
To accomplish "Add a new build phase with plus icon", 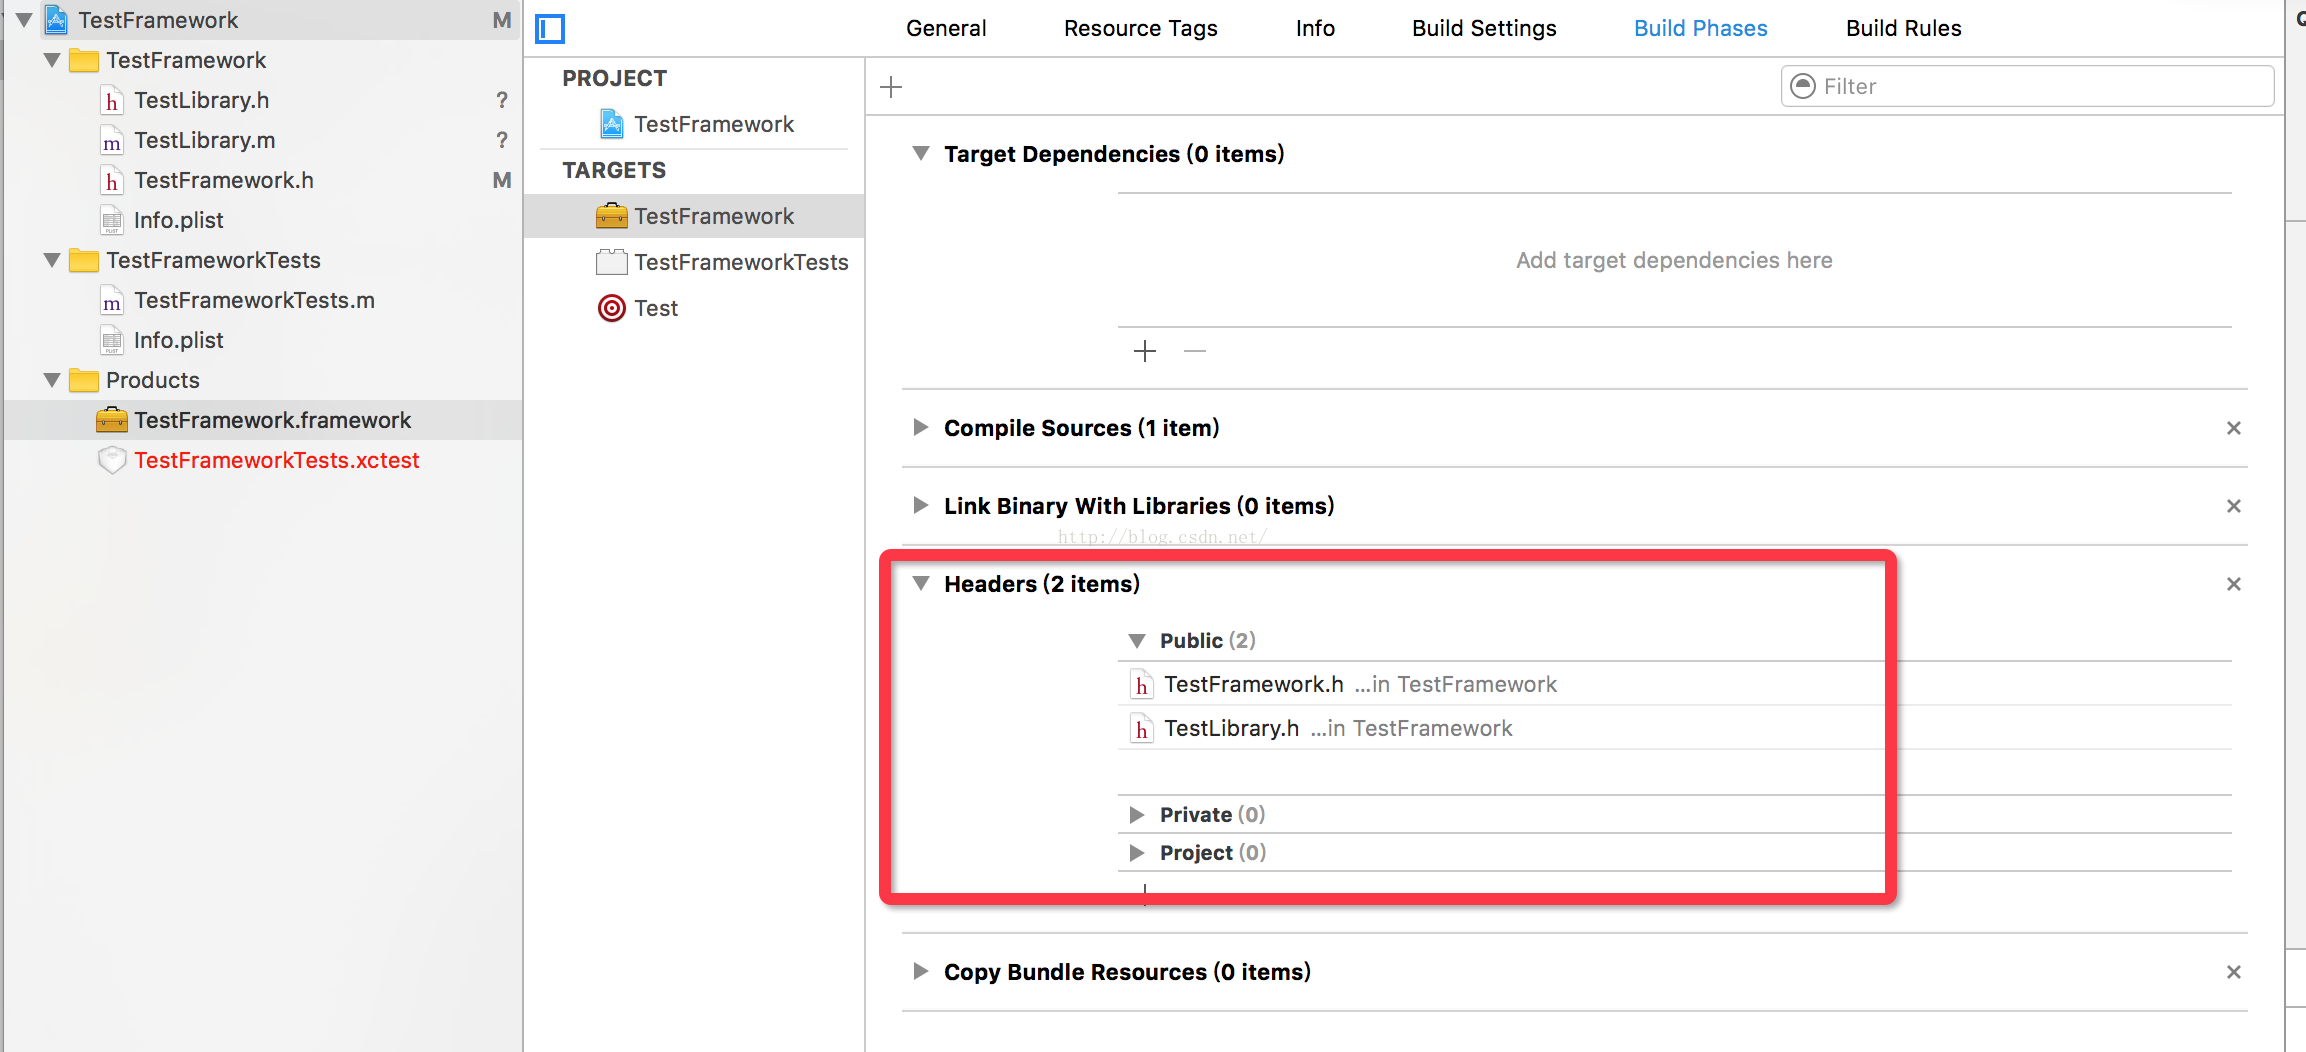I will 891,87.
